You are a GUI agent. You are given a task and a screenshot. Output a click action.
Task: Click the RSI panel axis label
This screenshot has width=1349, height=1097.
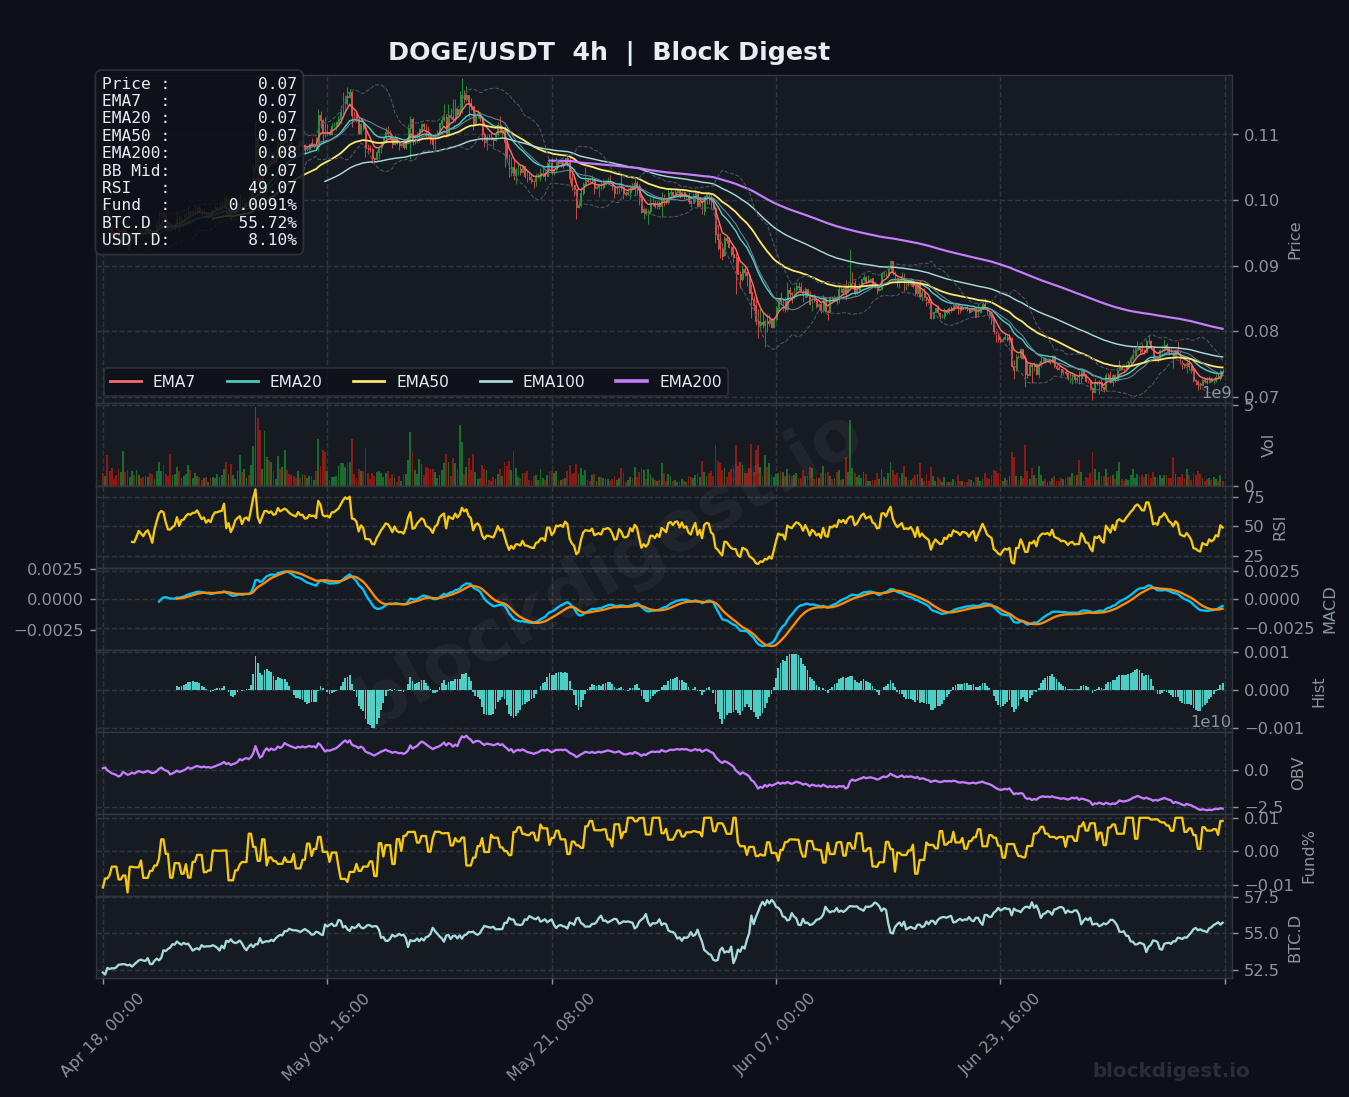pos(1280,529)
